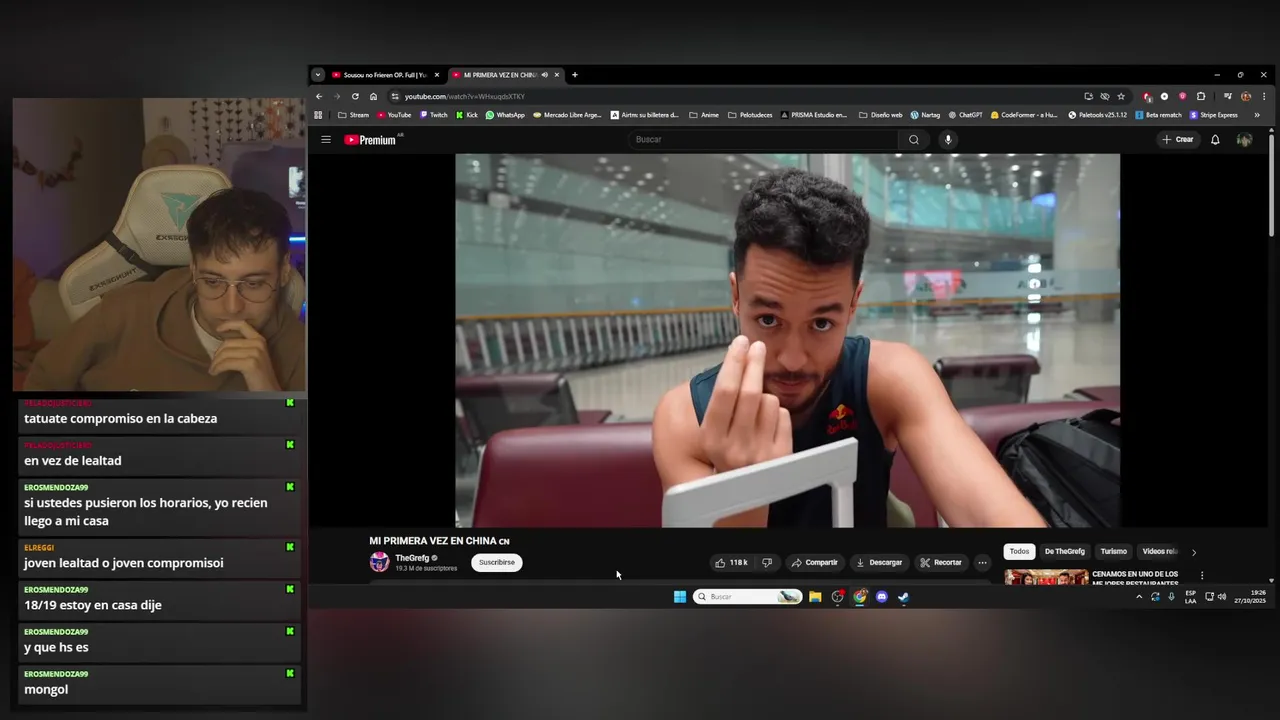Click the browser address bar URL
The width and height of the screenshot is (1280, 720).
464,96
